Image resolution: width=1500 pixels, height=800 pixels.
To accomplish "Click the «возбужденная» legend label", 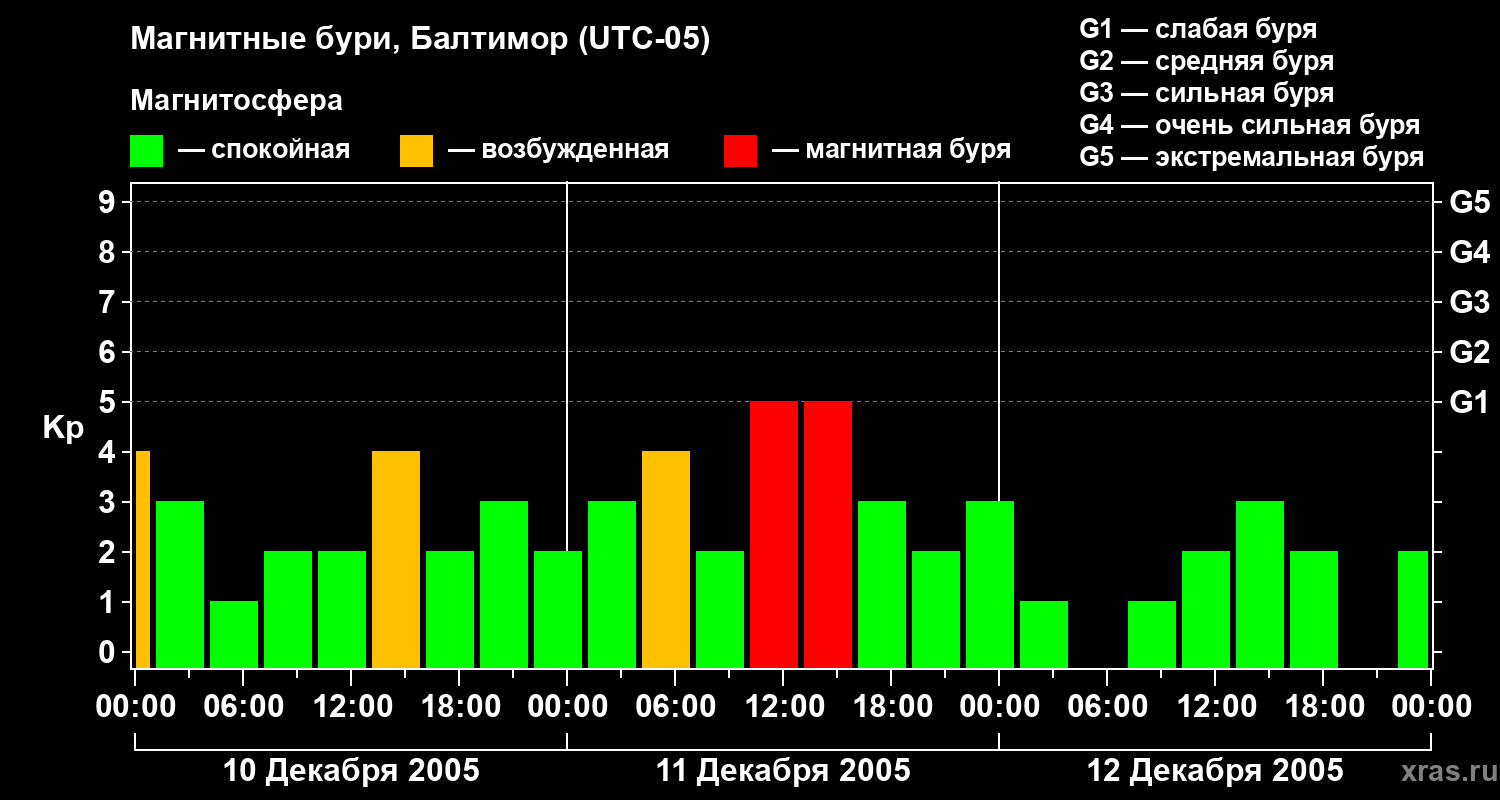I will click(575, 150).
